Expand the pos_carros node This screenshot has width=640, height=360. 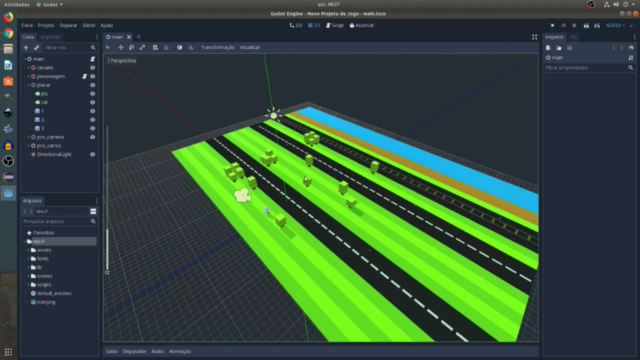click(x=28, y=146)
